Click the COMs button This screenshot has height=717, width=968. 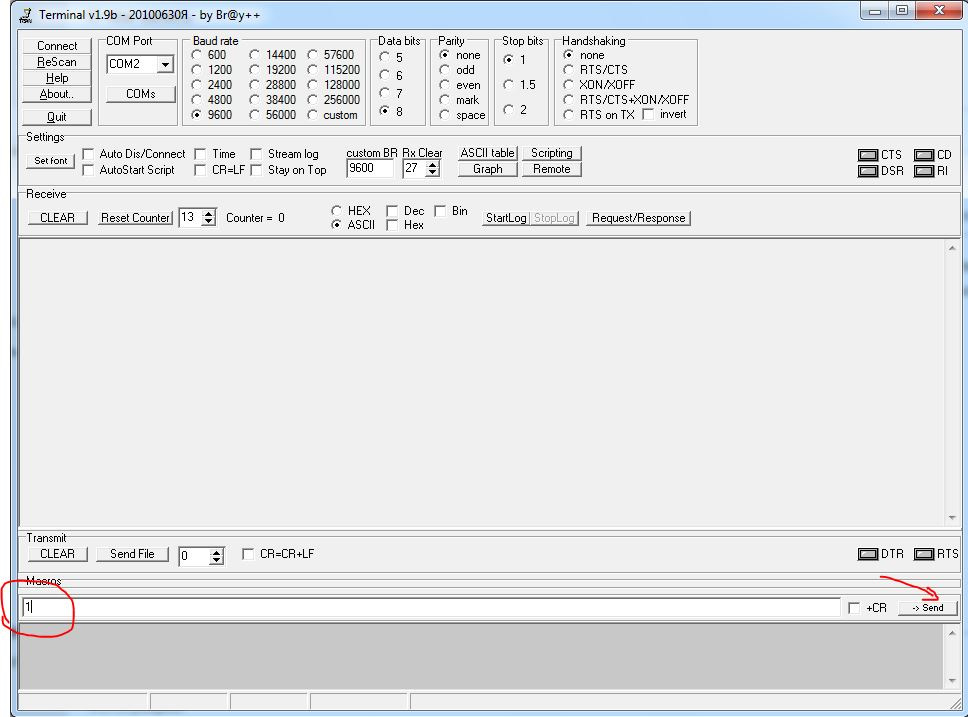click(141, 94)
